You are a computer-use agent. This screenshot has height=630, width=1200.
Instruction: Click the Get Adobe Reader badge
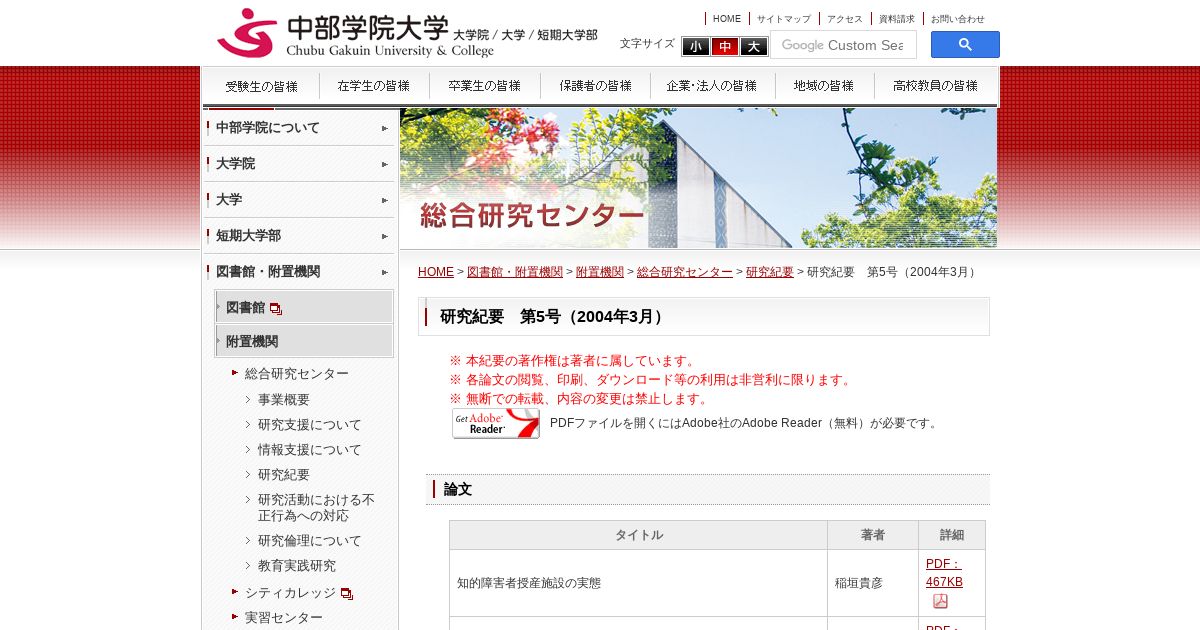click(x=496, y=423)
